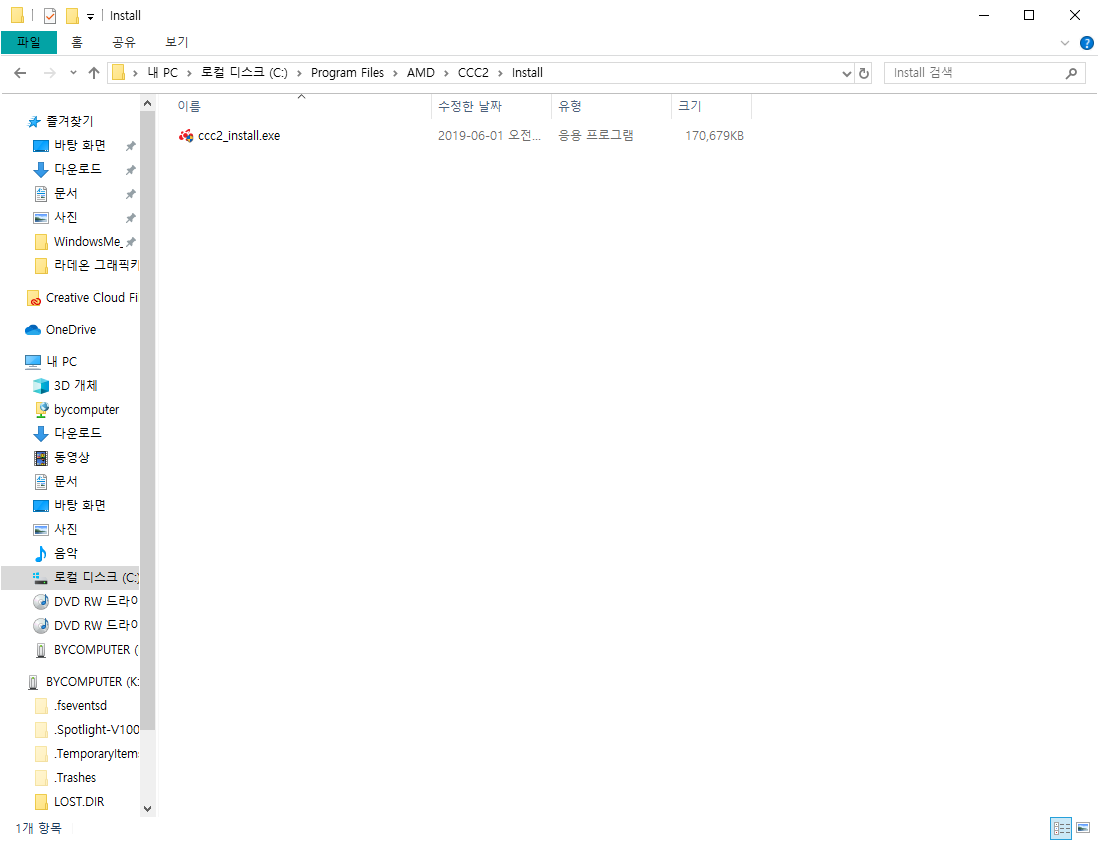
Task: Click 내 PC in the address bar
Action: point(163,73)
